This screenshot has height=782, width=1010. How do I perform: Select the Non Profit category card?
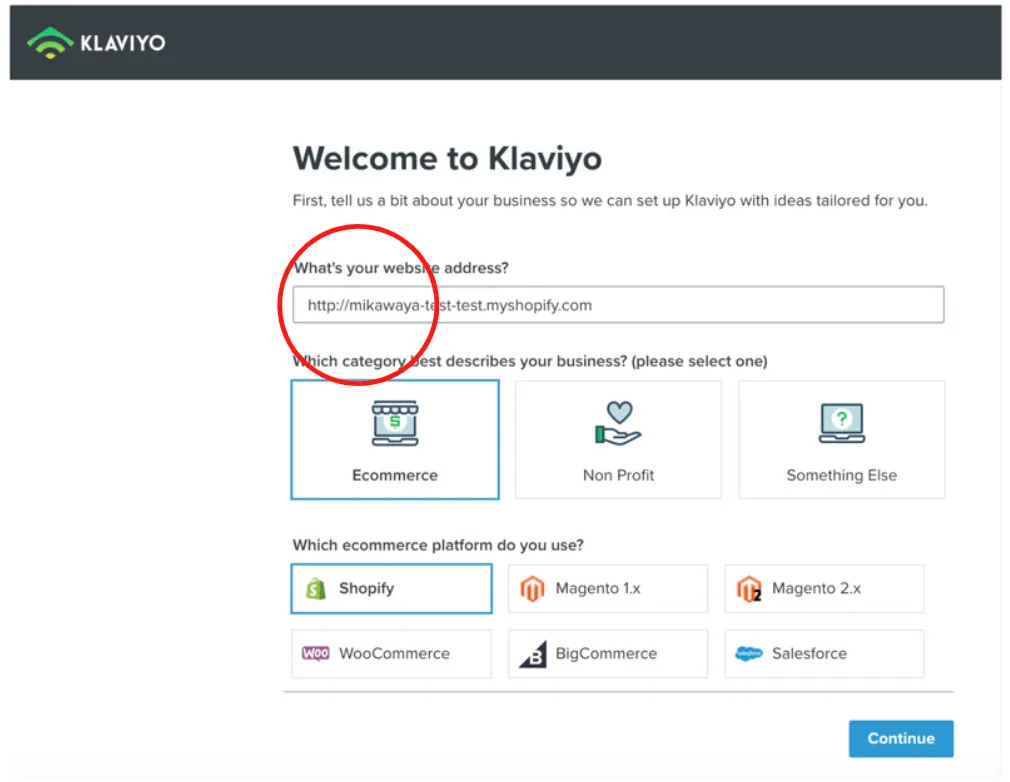tap(618, 440)
